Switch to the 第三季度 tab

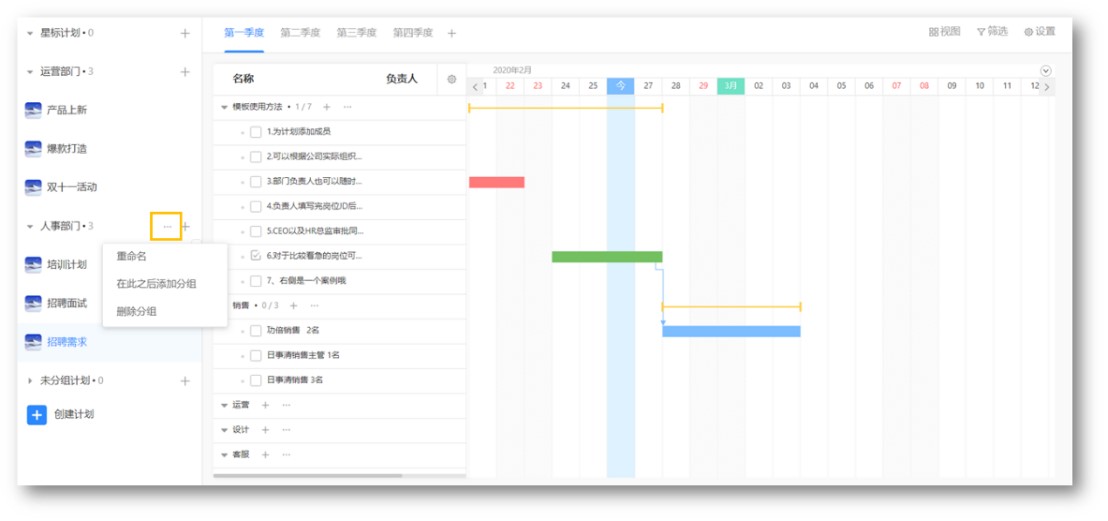(356, 33)
